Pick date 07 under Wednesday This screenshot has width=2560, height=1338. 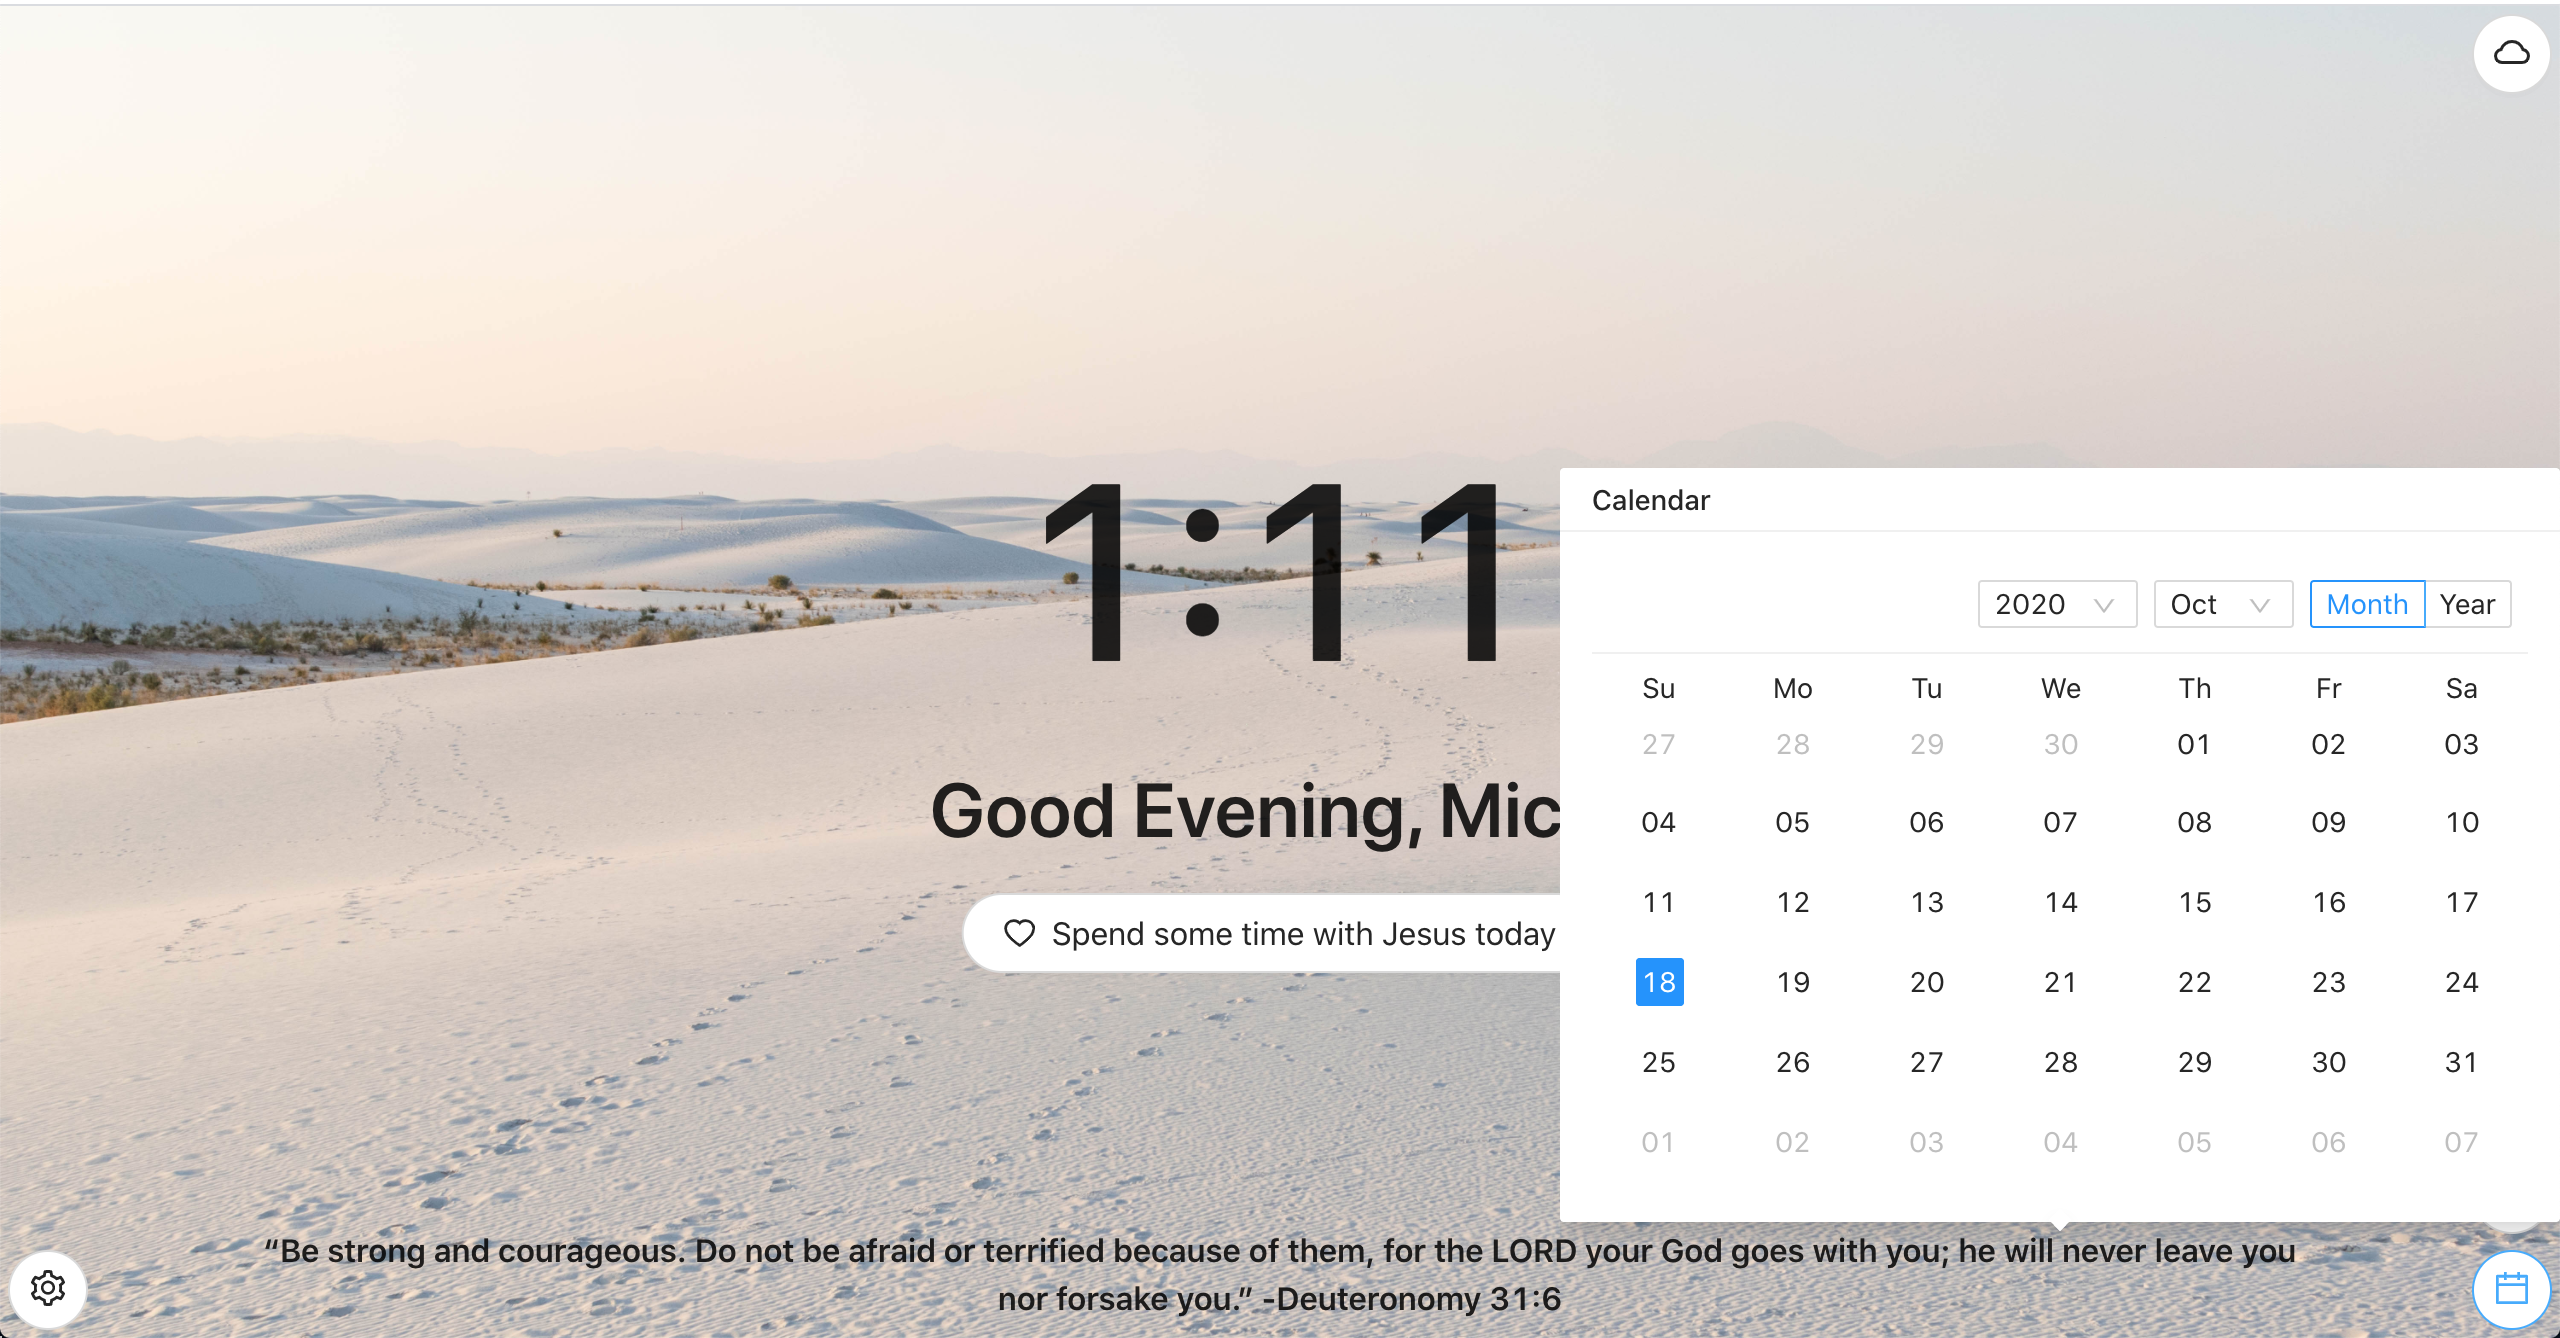click(2060, 822)
